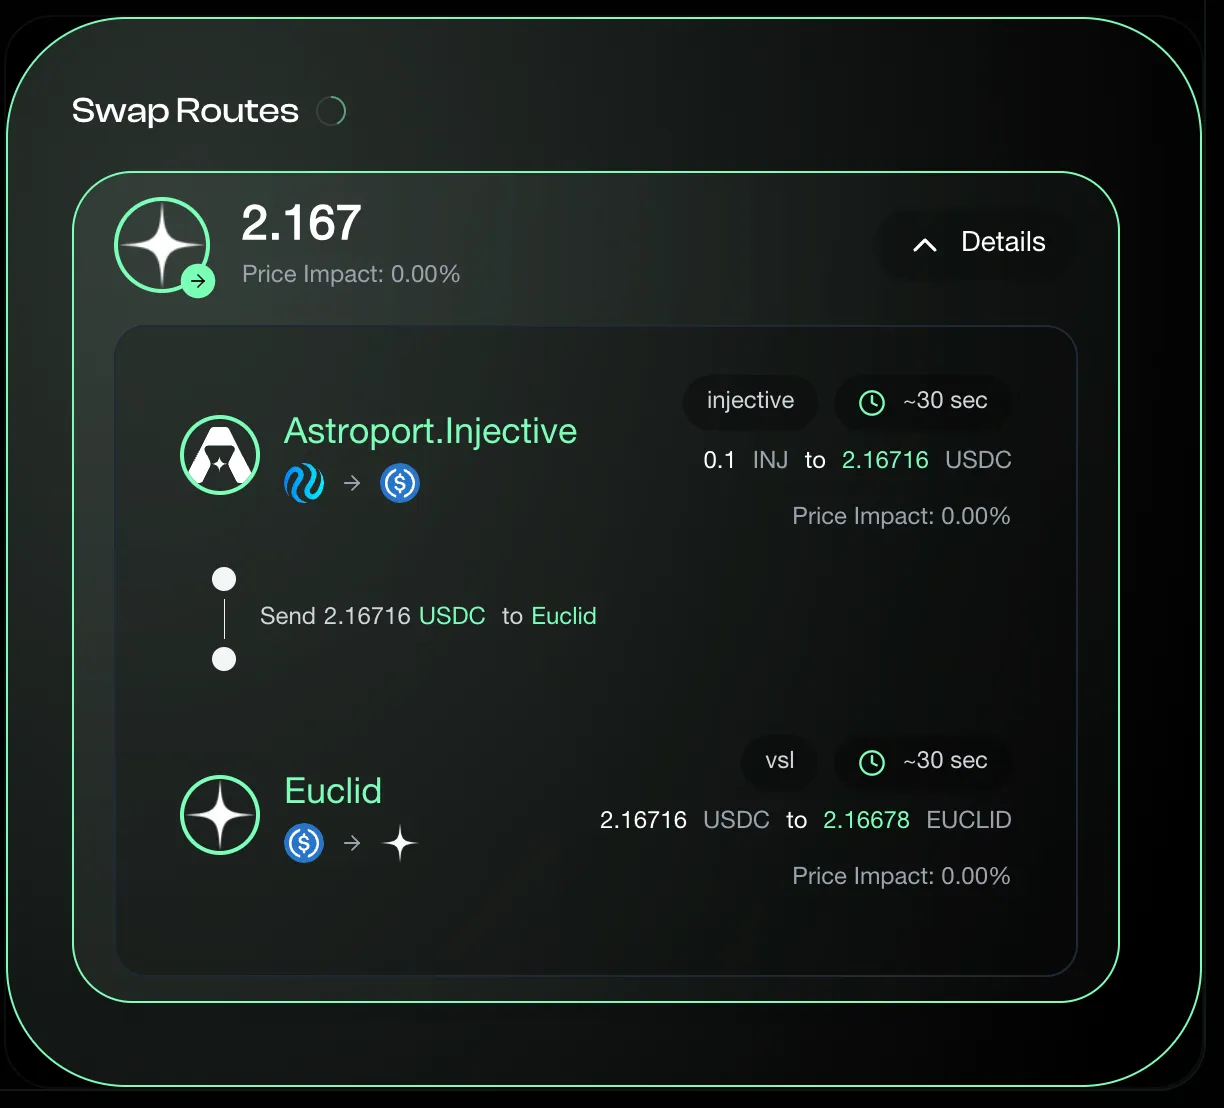Click the green arrow badge on token icon

pyautogui.click(x=198, y=281)
